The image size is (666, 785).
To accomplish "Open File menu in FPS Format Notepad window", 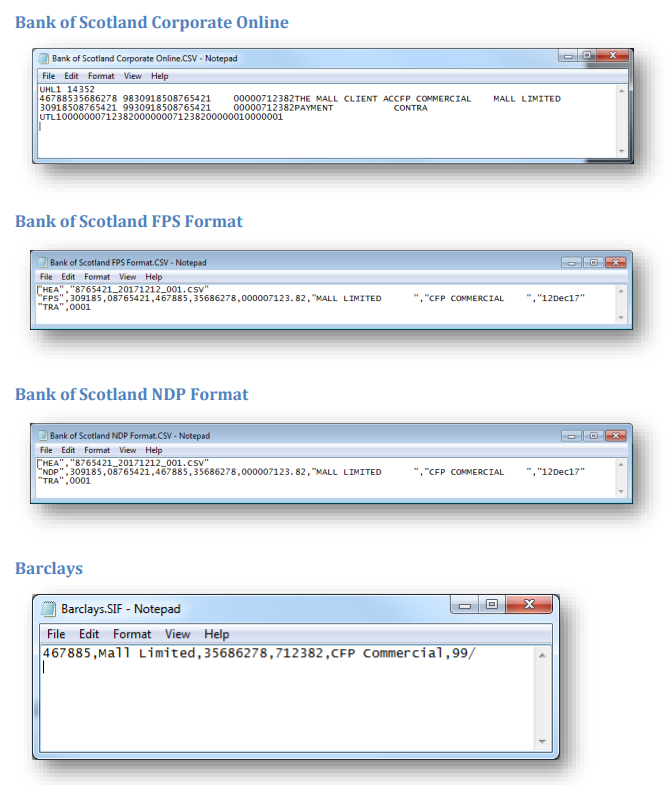I will tap(46, 277).
